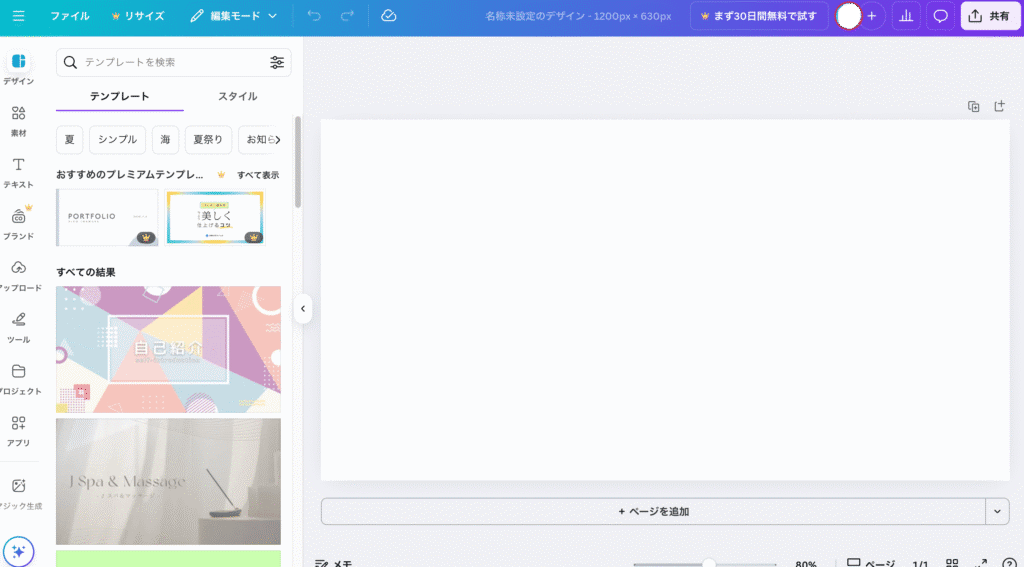This screenshot has height=567, width=1024.
Task: Open the テキスト text panel
Action: (x=18, y=172)
